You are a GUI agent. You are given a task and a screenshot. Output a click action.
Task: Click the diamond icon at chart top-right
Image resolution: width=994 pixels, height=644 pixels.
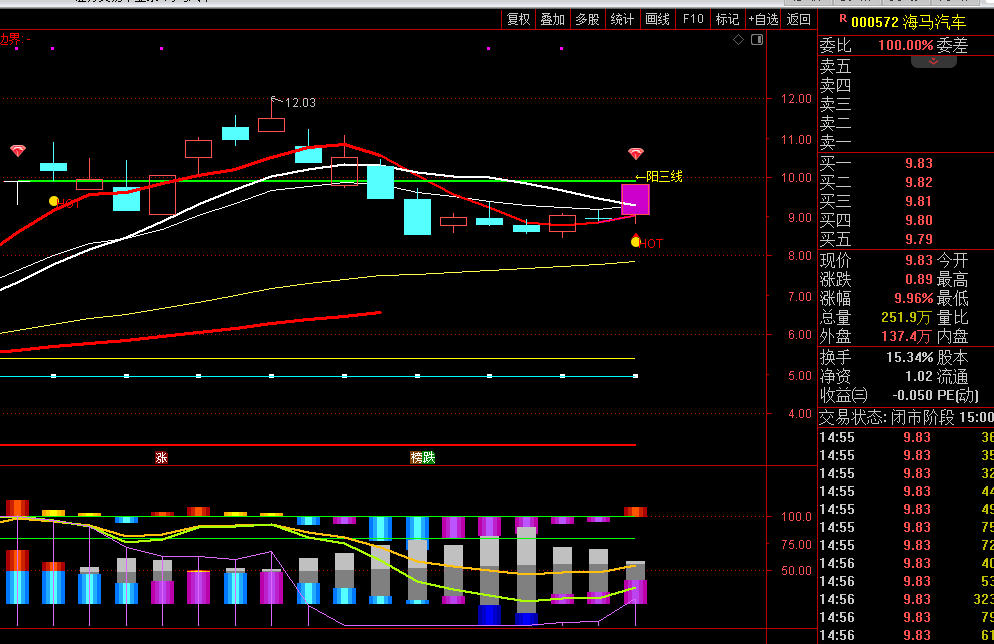point(738,40)
